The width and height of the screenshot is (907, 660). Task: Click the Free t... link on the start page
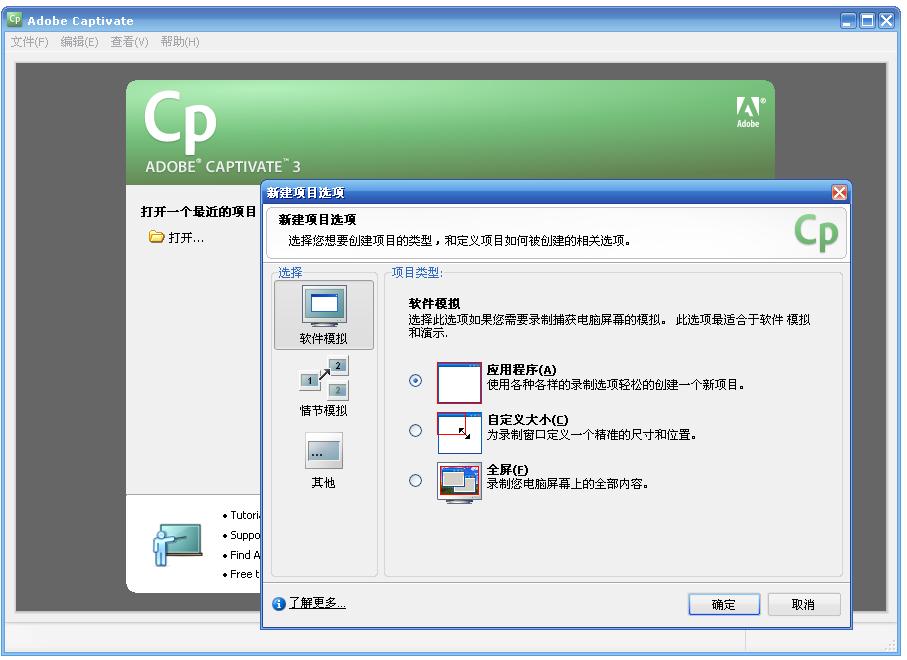tap(245, 574)
